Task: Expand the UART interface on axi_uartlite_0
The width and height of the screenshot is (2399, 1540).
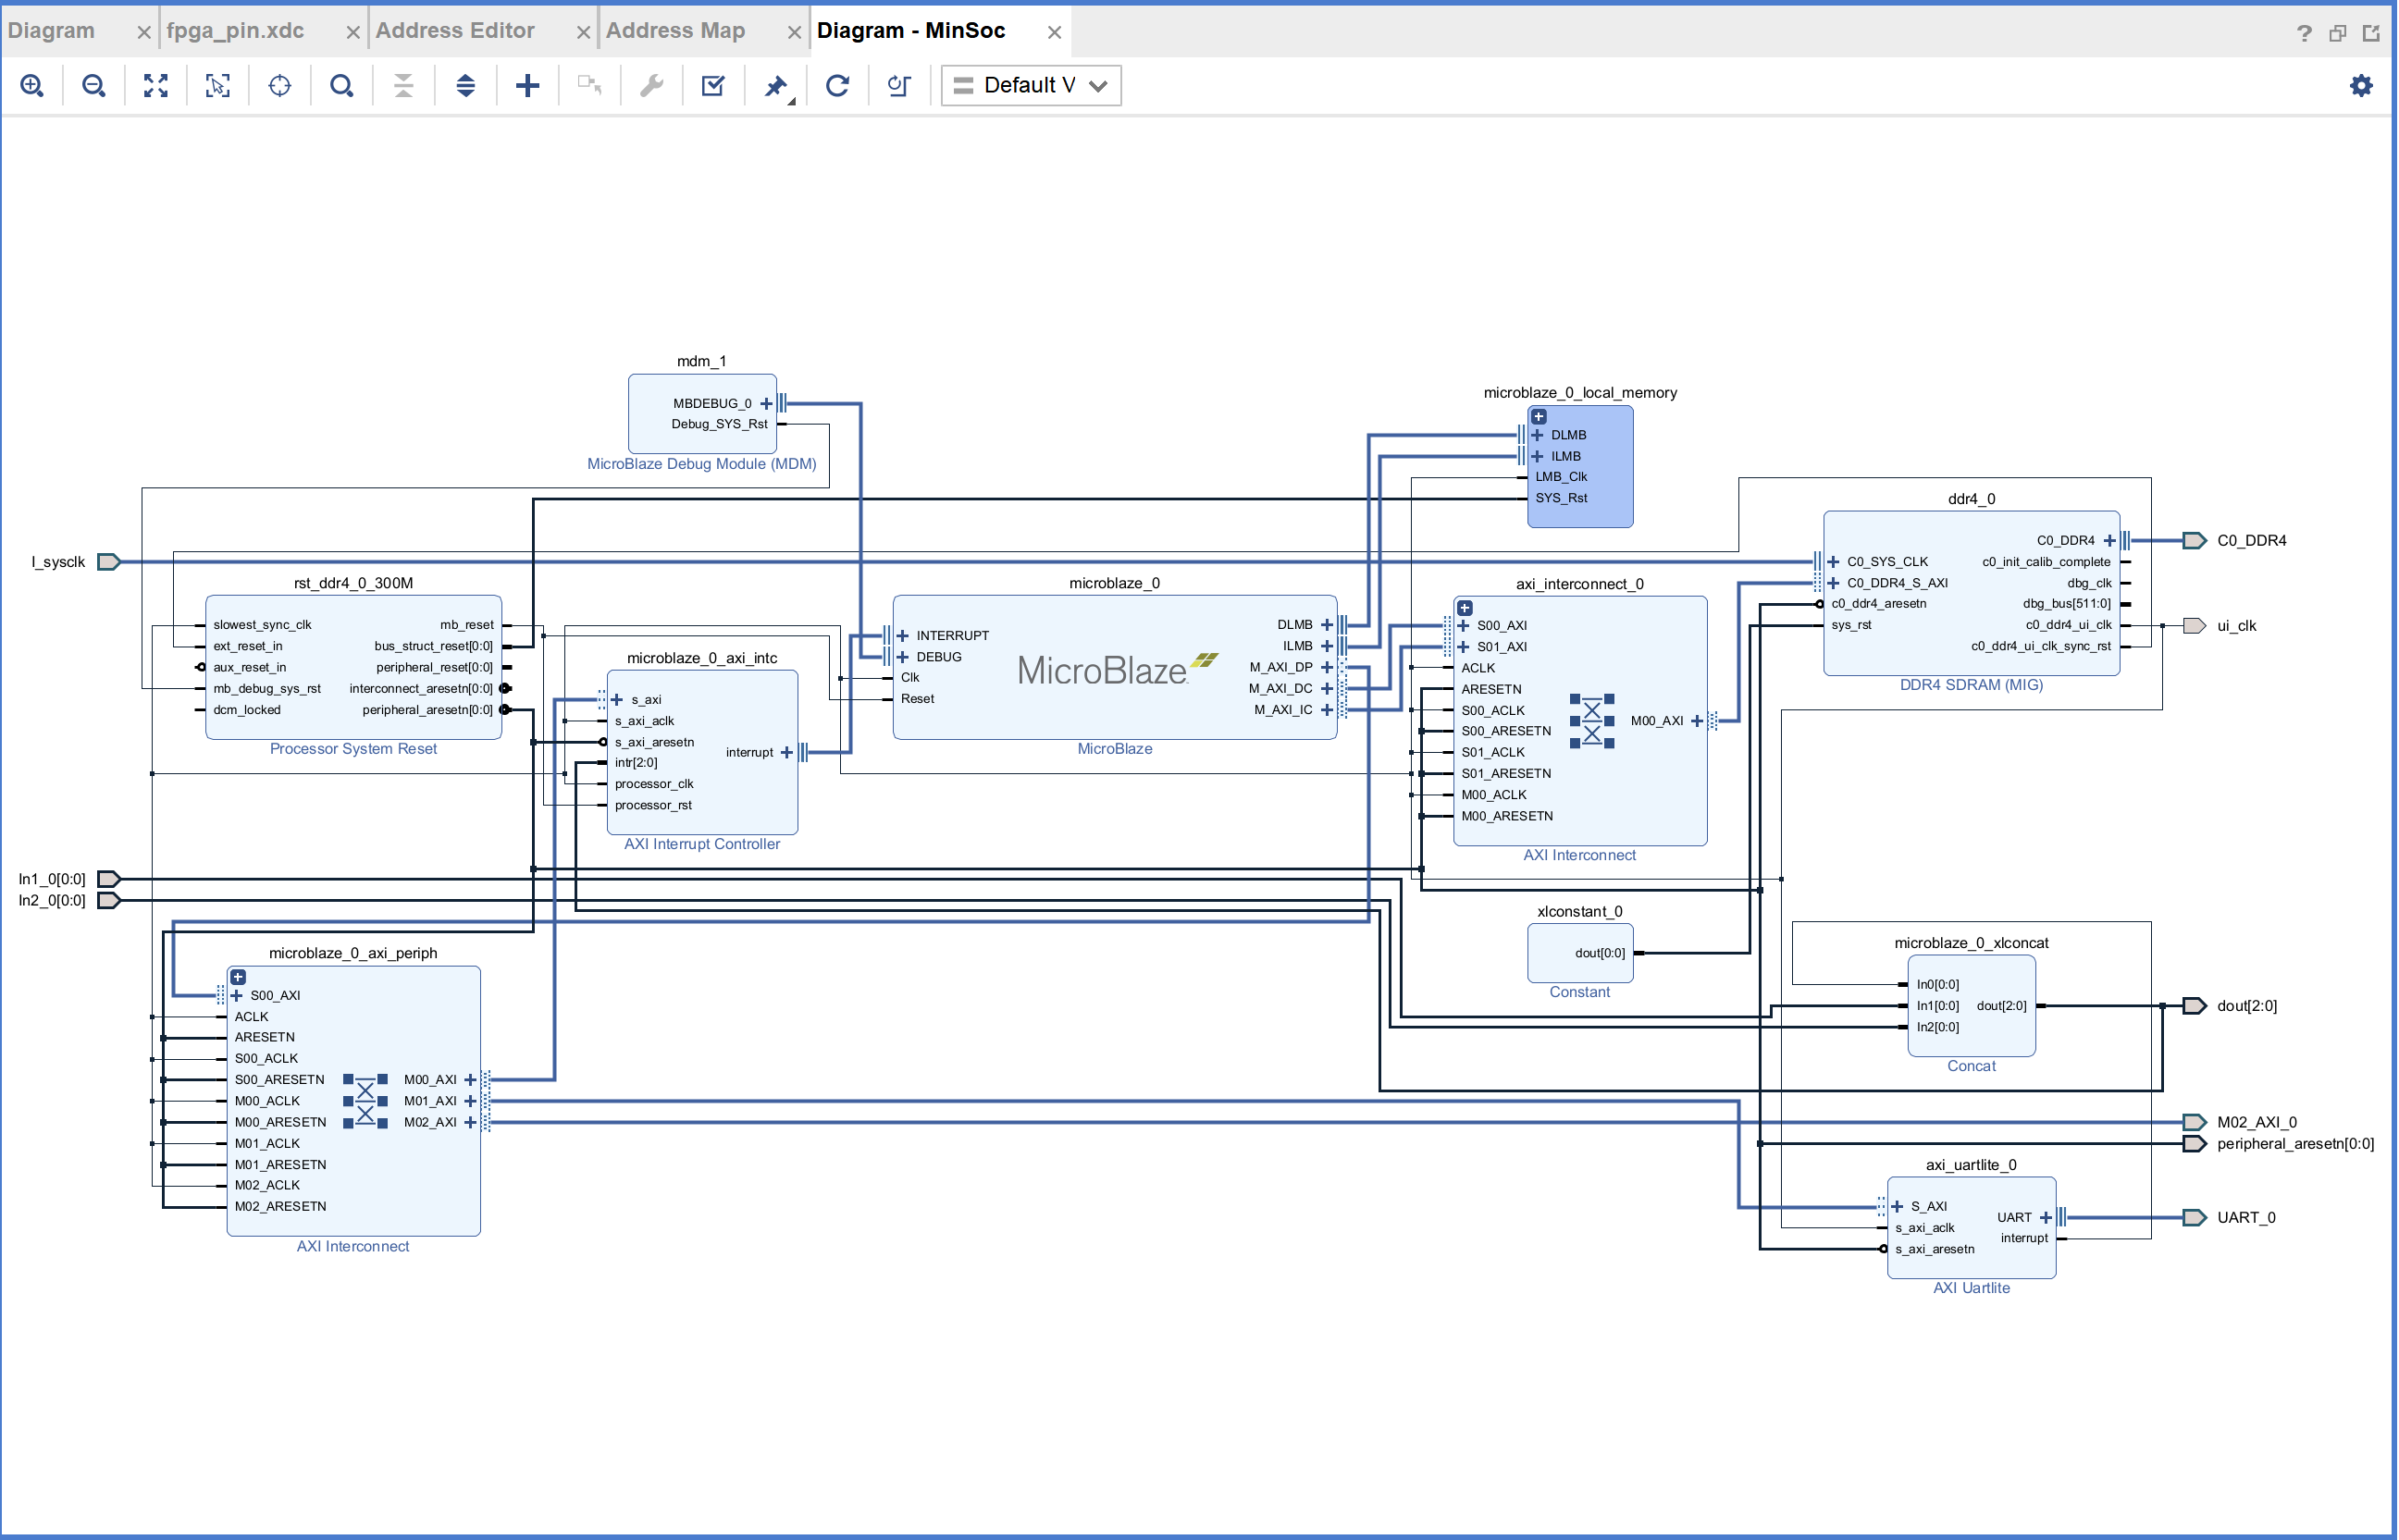Action: (2046, 1218)
